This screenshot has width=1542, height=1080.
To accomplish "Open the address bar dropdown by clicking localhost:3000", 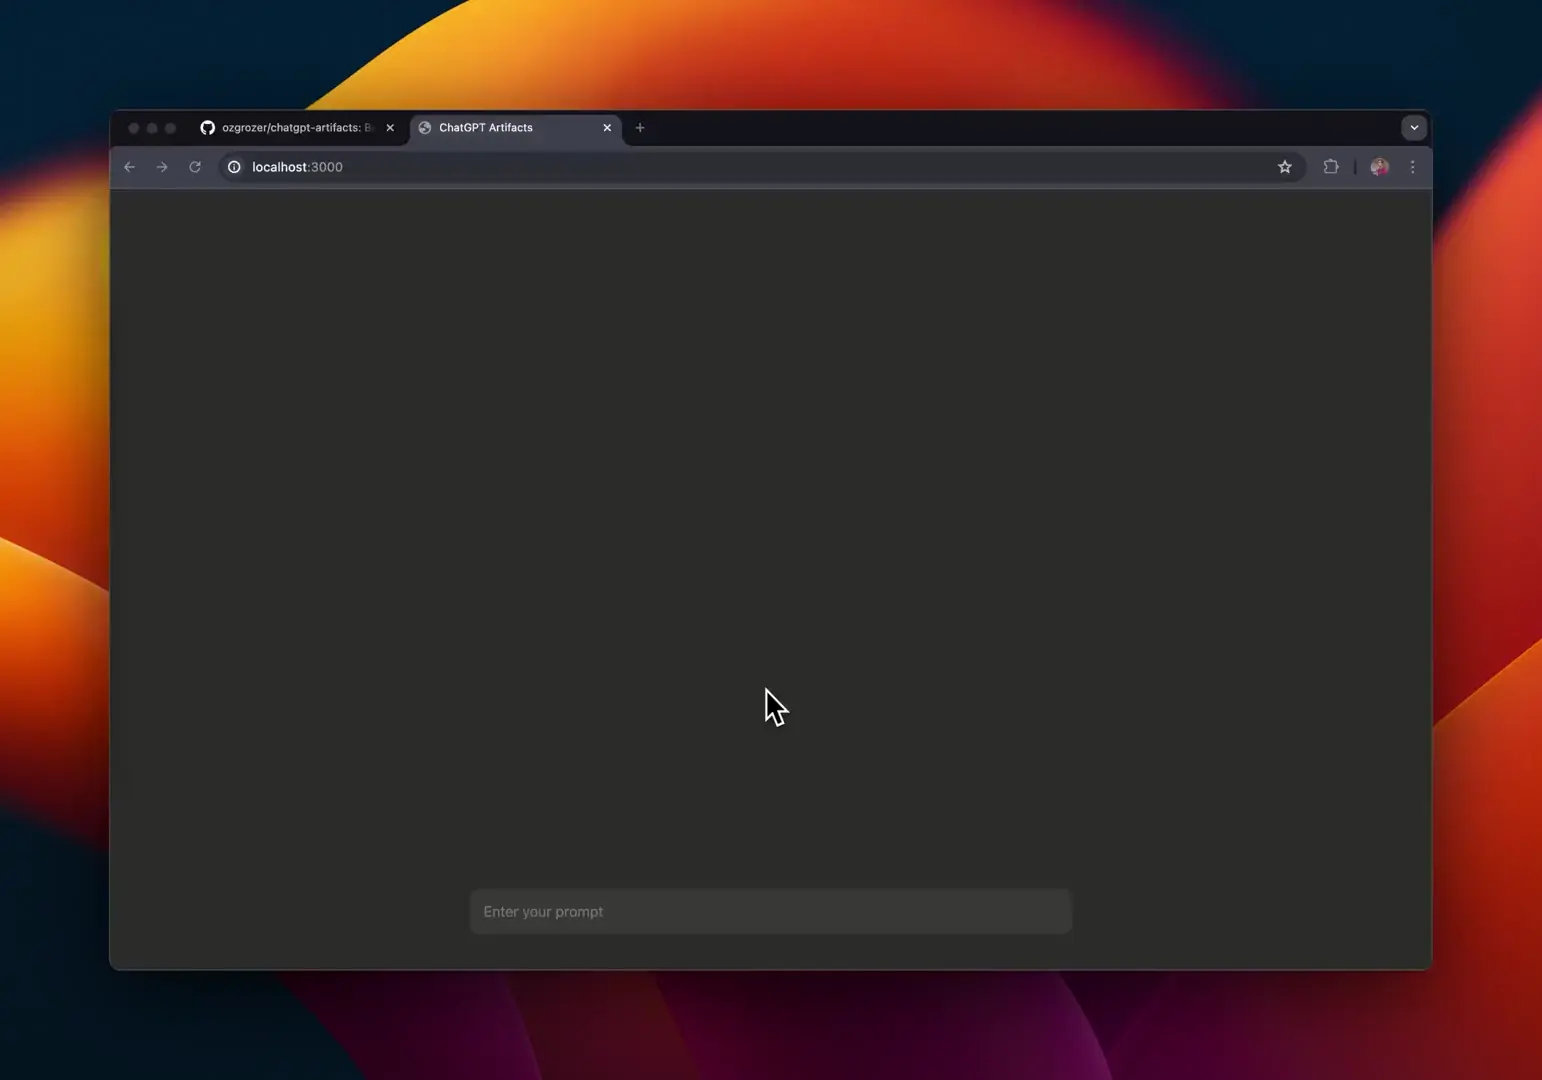I will pyautogui.click(x=297, y=167).
